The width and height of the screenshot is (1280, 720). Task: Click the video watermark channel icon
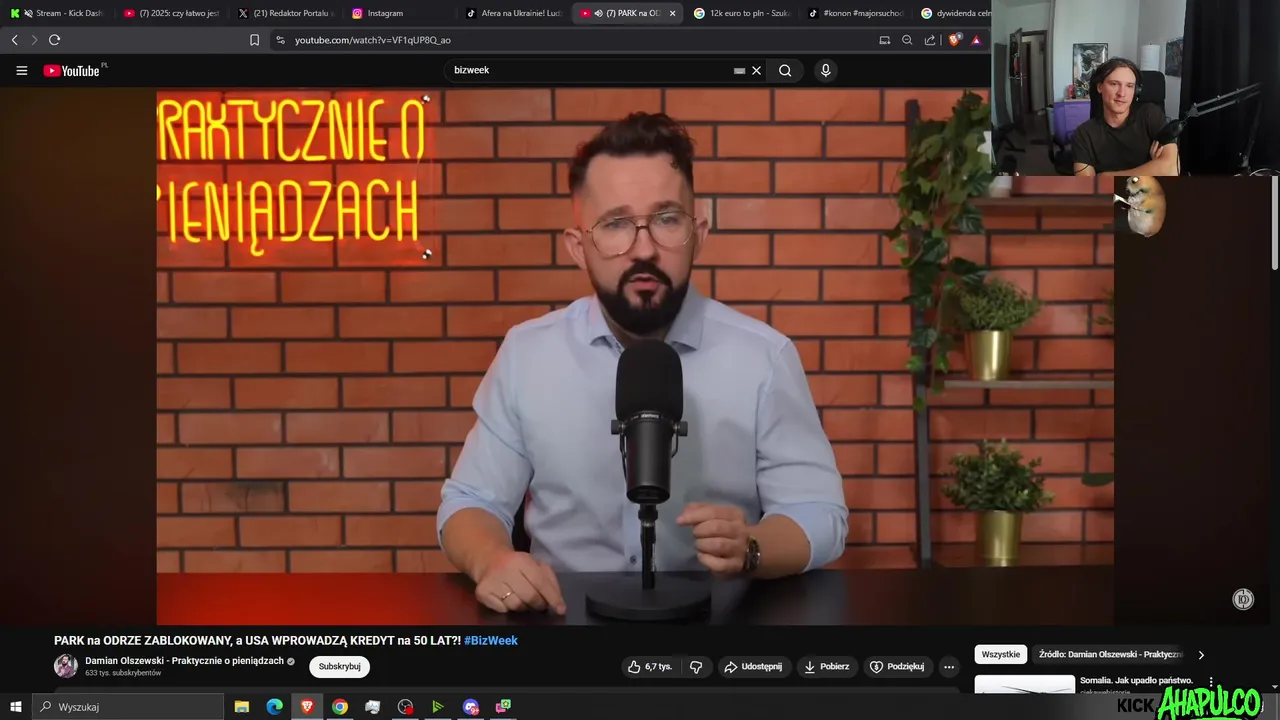[1243, 599]
